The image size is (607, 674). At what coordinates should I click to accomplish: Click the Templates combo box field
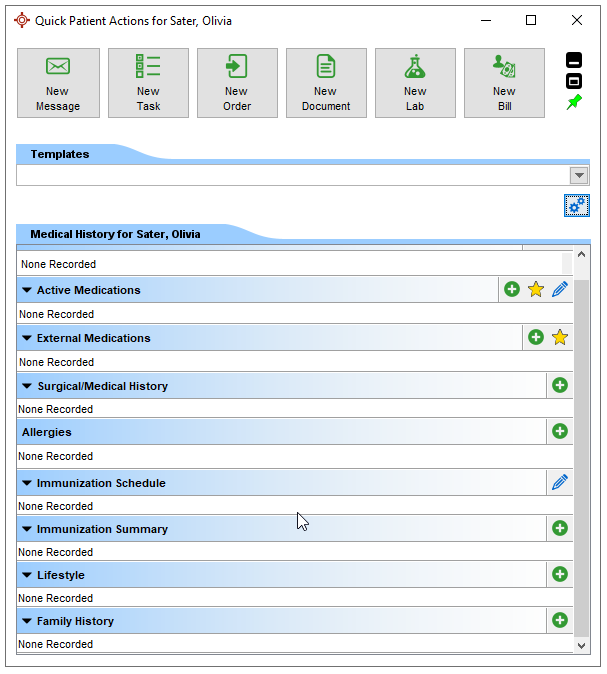[x=290, y=175]
